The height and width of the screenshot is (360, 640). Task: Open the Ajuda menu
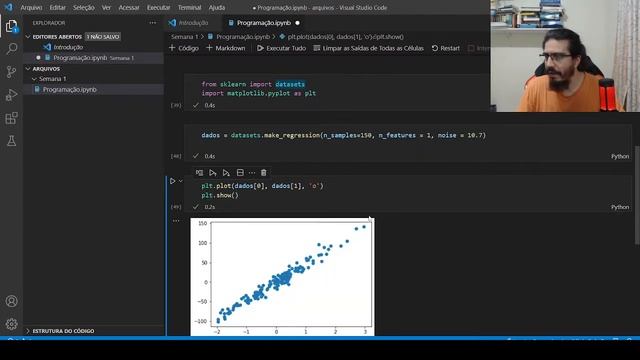coord(217,7)
